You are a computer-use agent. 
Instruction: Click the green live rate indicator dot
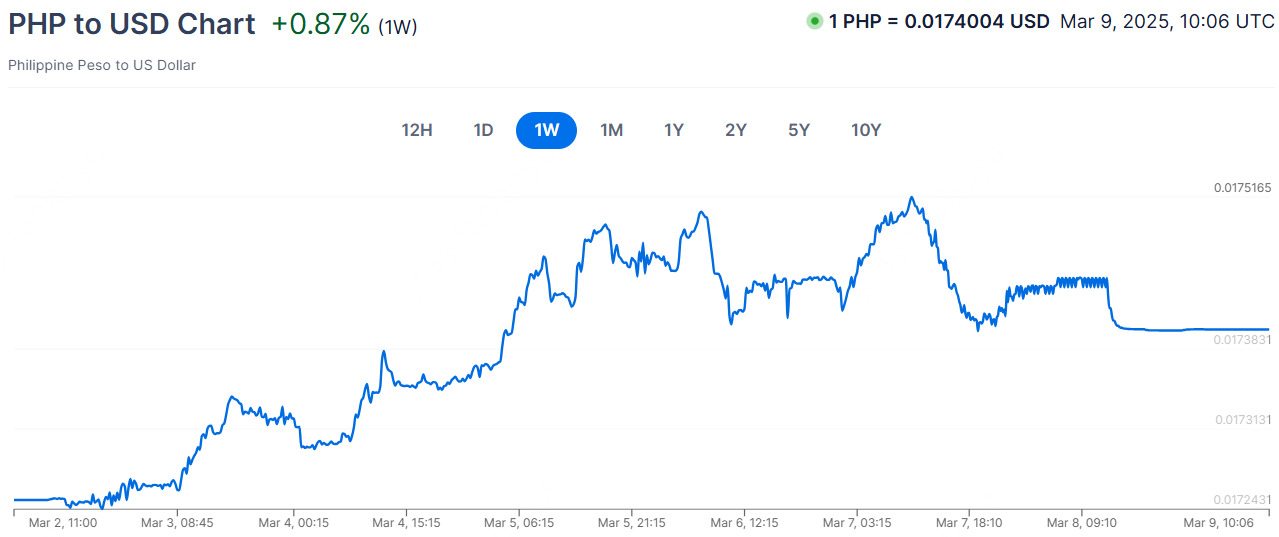pos(815,21)
